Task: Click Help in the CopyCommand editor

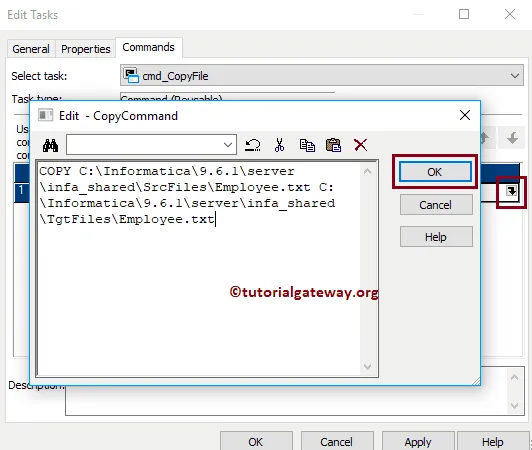Action: [x=436, y=237]
